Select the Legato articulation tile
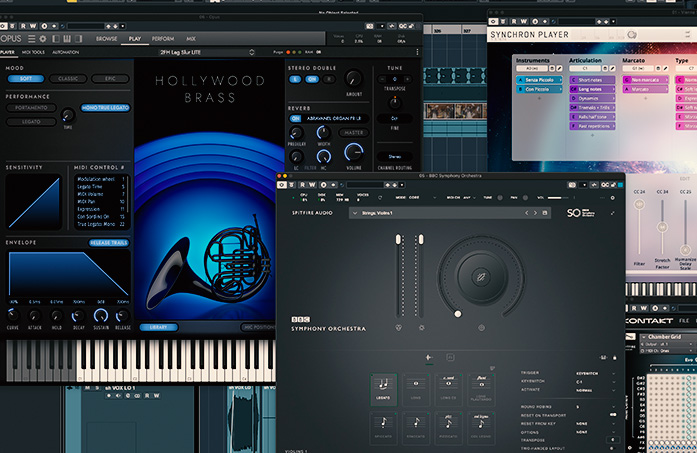 [x=384, y=391]
